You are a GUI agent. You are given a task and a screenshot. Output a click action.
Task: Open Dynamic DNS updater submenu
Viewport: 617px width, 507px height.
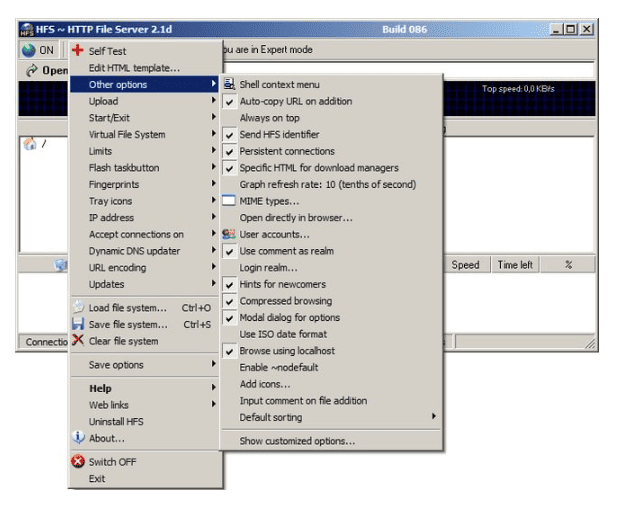[144, 251]
